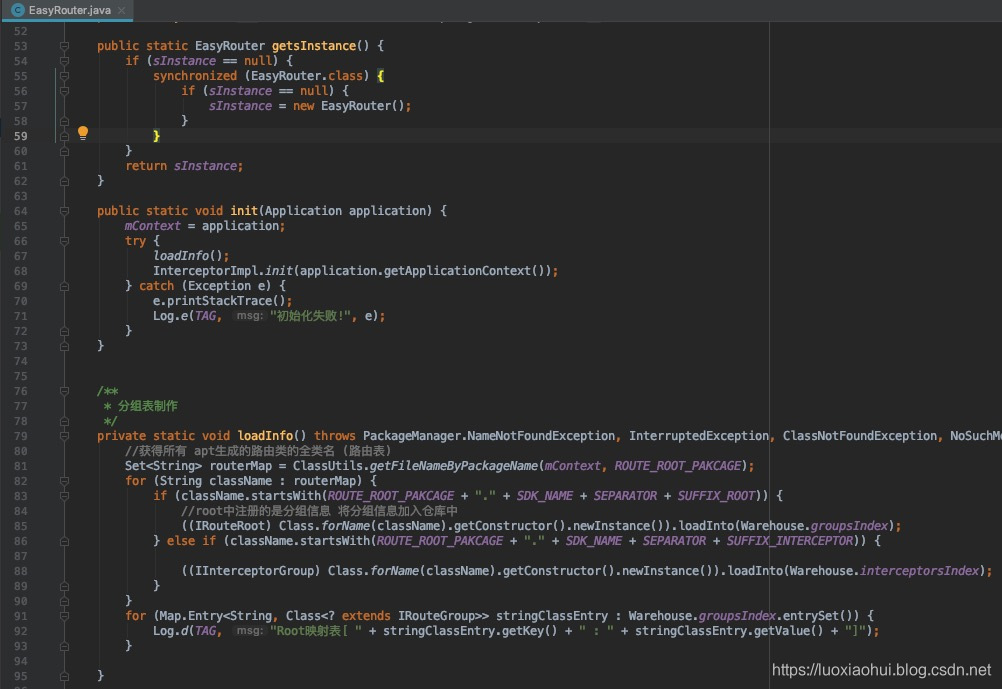Click line number 59 in gutter
This screenshot has width=1002, height=689.
tap(20, 136)
